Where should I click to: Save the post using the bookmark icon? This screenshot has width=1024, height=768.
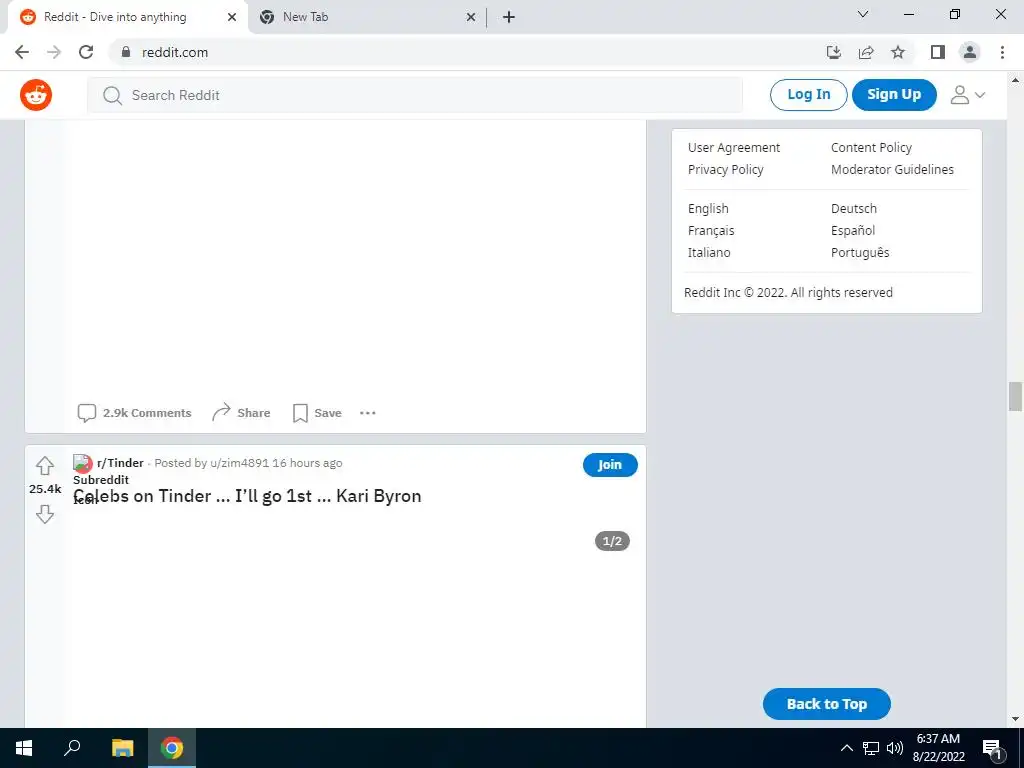point(317,413)
